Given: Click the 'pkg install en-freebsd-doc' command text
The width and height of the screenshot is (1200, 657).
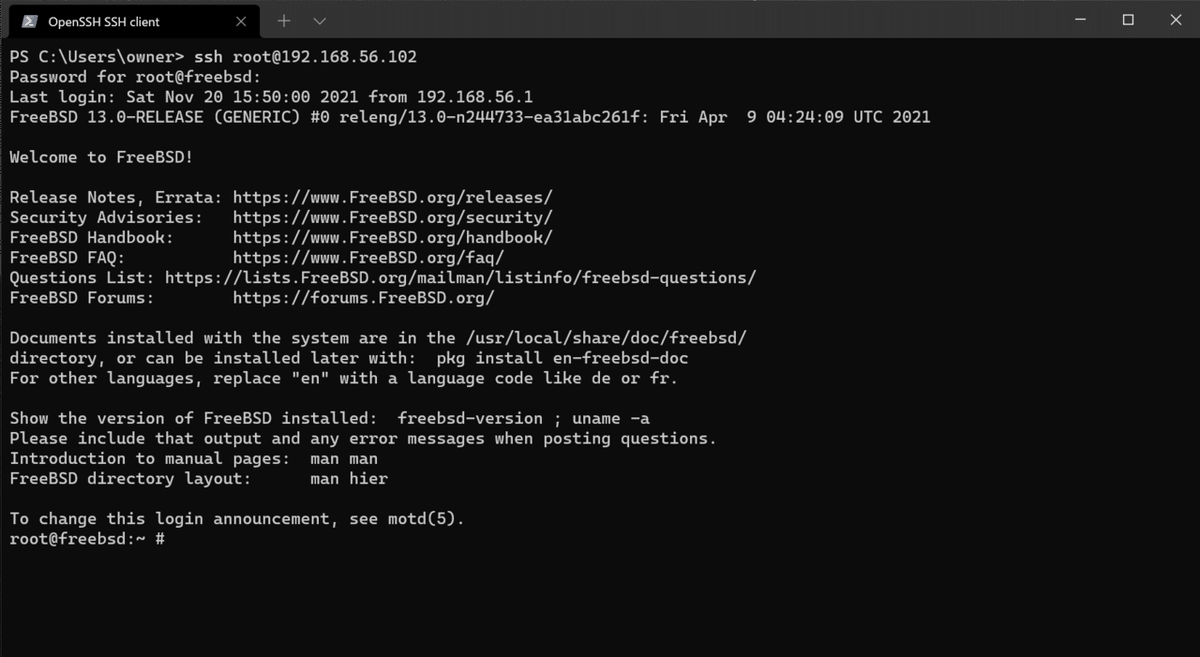Looking at the screenshot, I should click(562, 358).
